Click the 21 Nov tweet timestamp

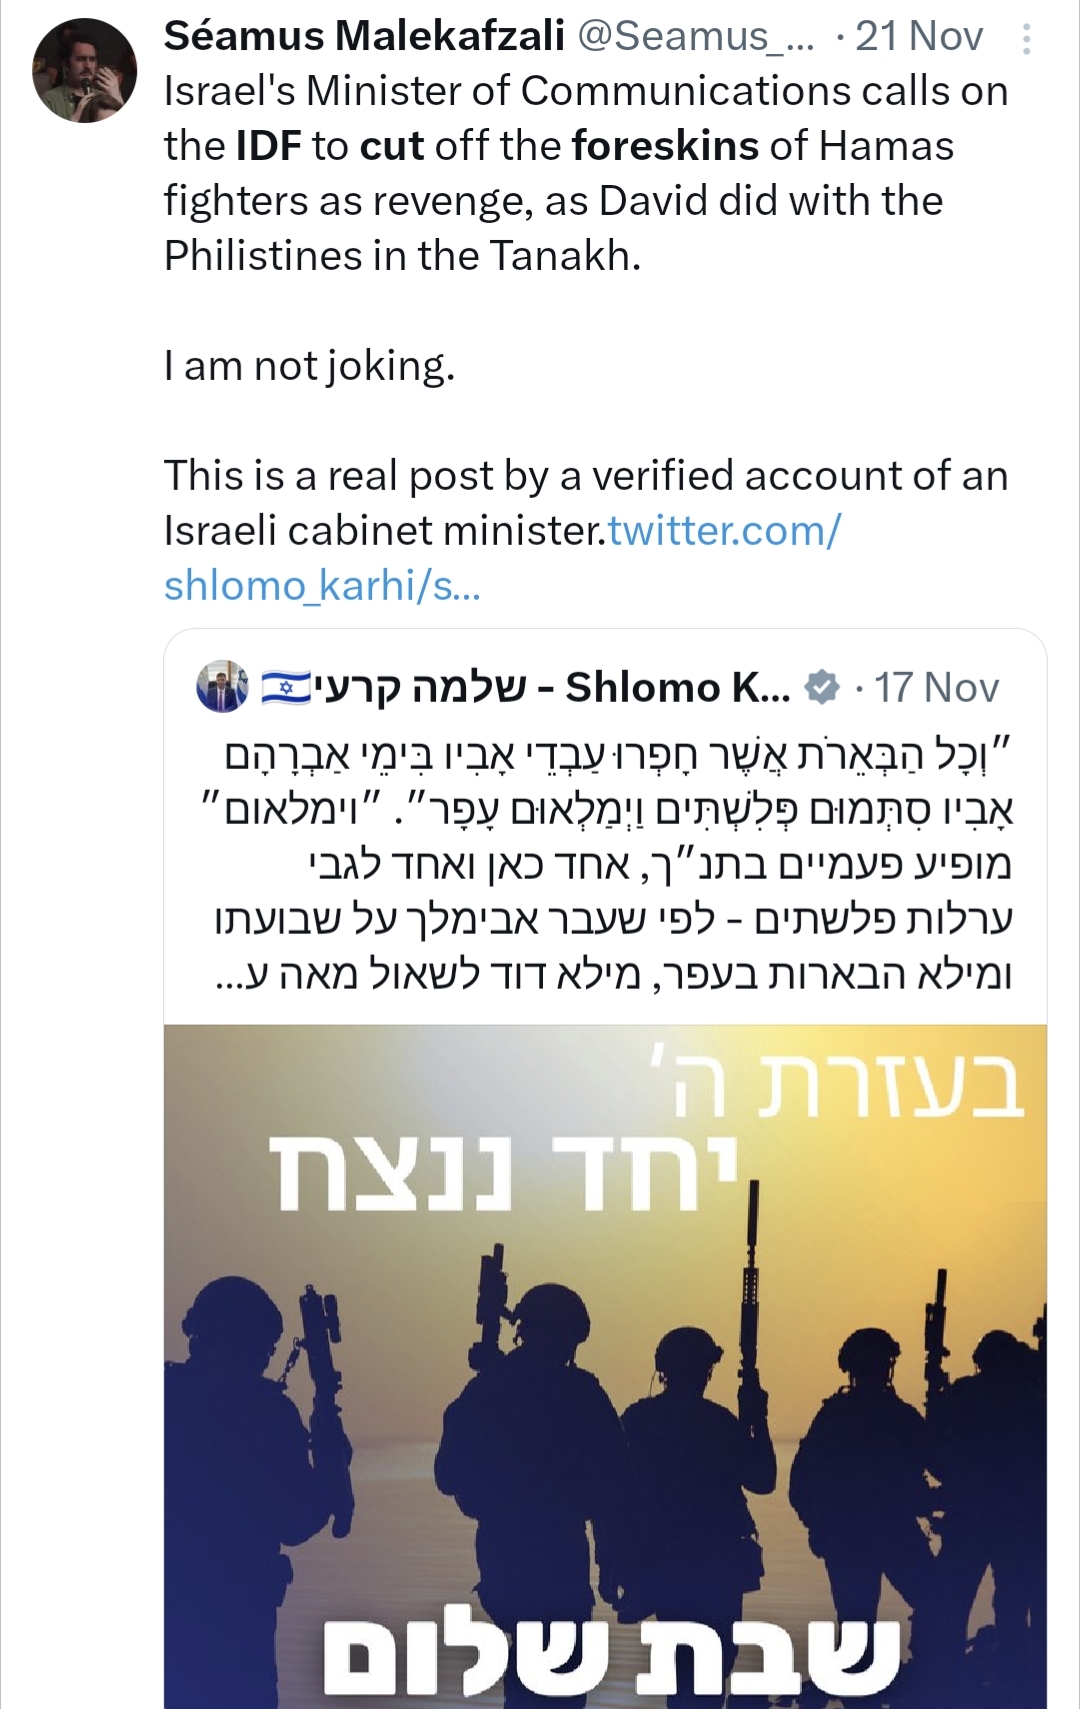[x=920, y=37]
